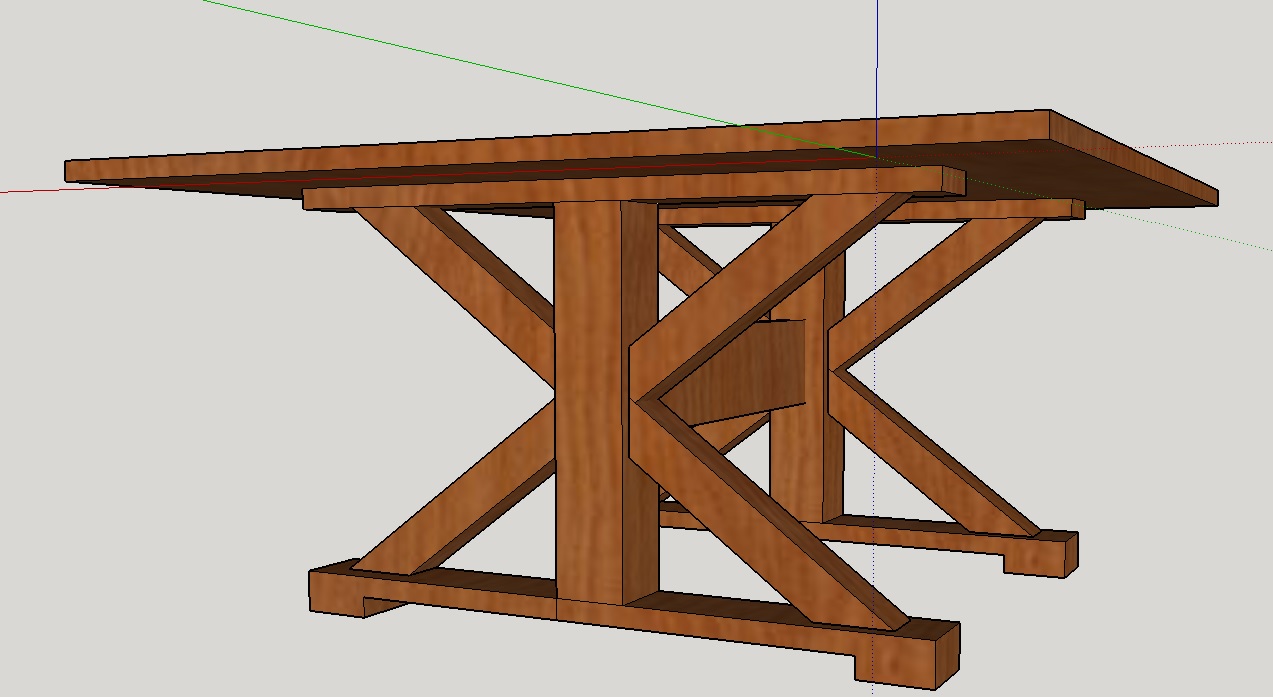The width and height of the screenshot is (1273, 697).
Task: Select the front central vertical post
Action: pos(590,400)
